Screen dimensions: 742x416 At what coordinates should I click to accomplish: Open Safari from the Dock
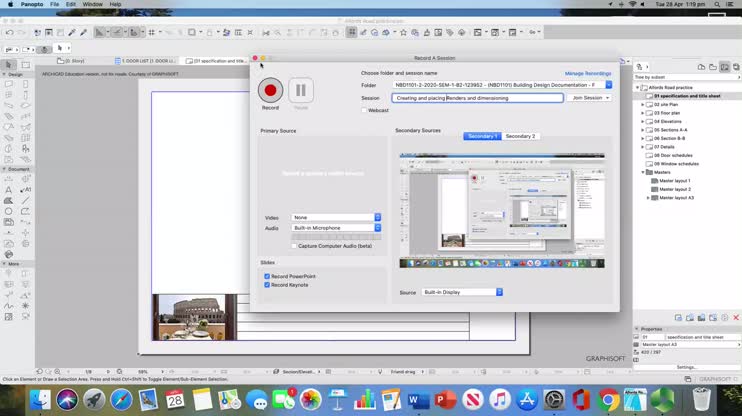tap(121, 399)
